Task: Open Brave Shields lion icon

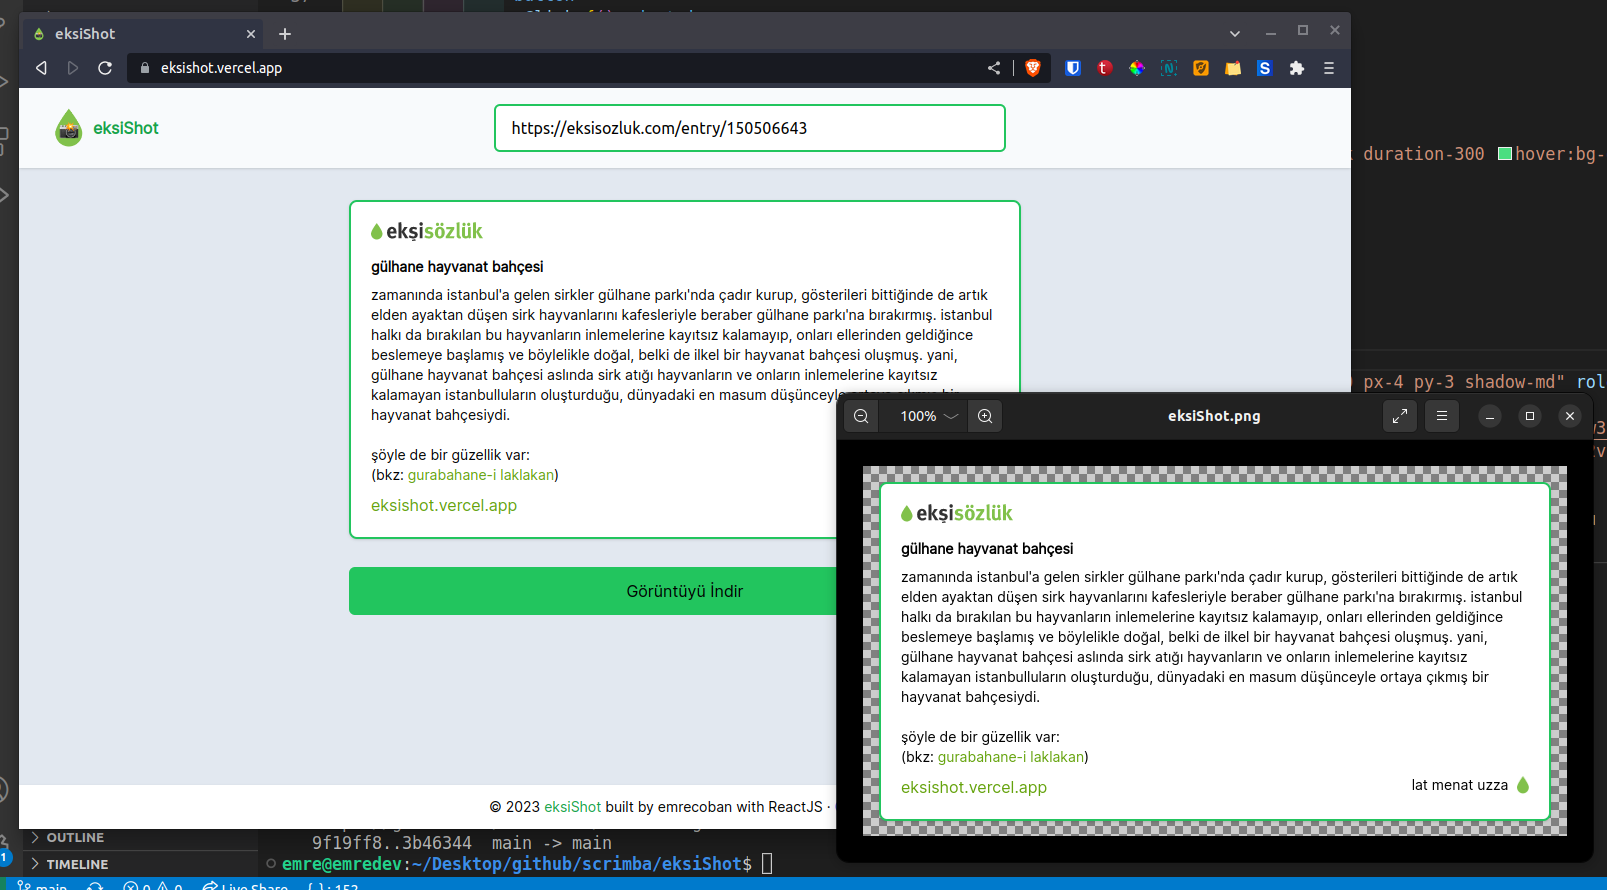Action: pos(1033,68)
